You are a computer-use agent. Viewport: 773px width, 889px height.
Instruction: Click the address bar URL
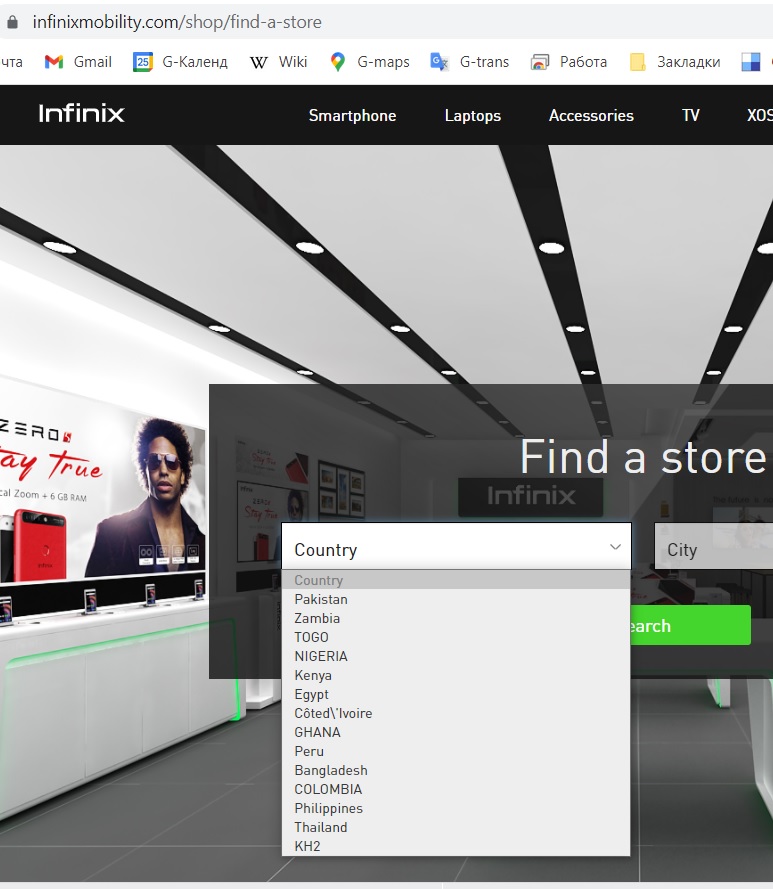(177, 21)
